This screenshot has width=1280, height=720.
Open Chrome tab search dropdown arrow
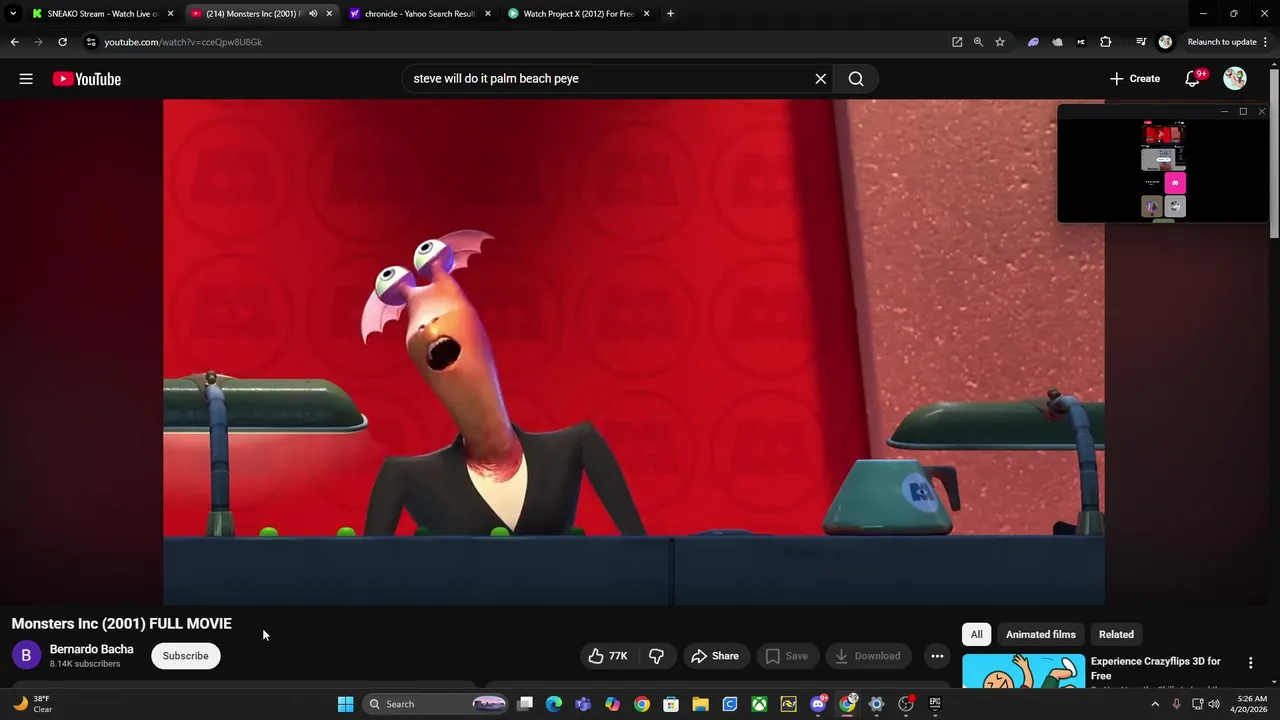click(x=13, y=14)
